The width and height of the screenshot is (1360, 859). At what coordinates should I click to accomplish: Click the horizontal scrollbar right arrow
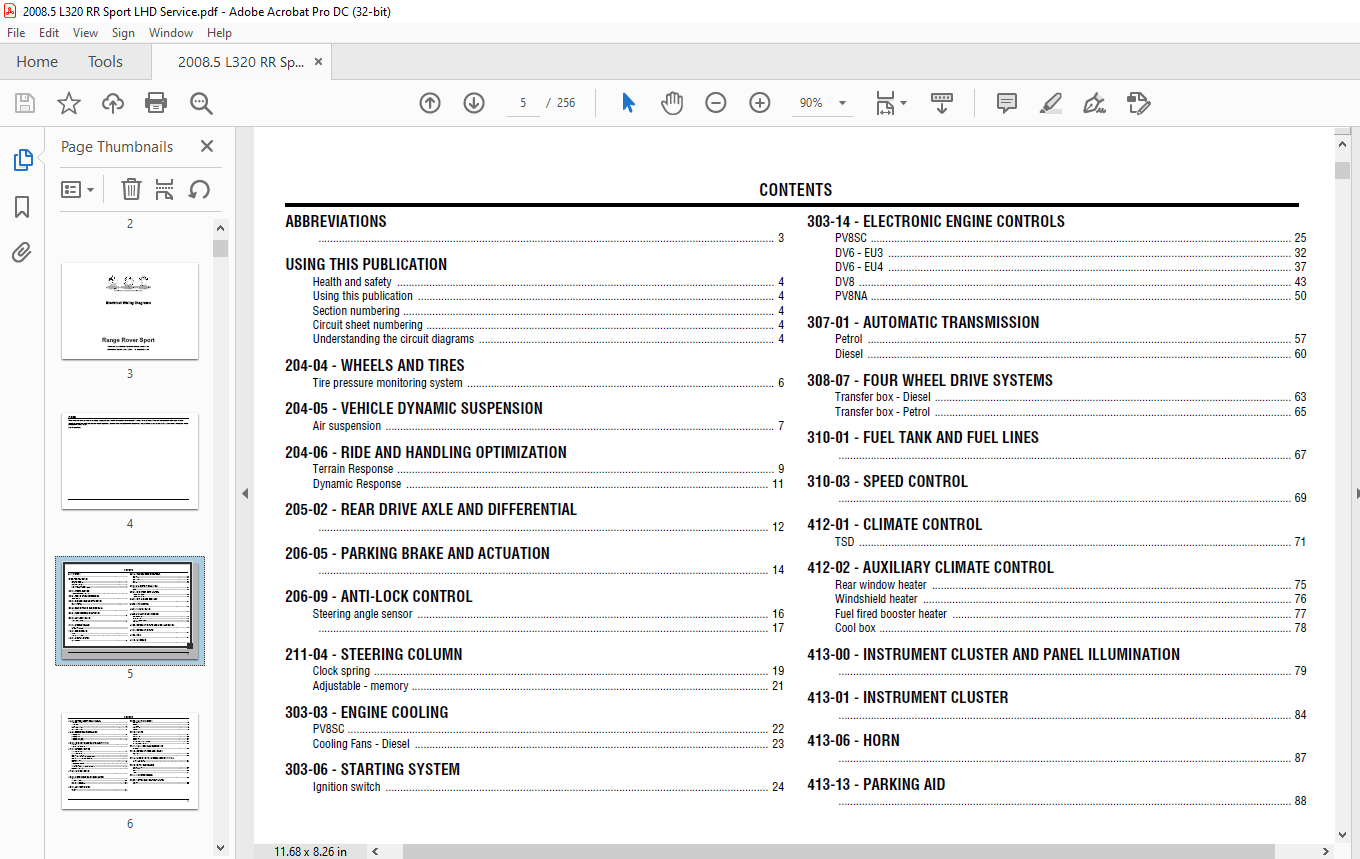(1327, 851)
